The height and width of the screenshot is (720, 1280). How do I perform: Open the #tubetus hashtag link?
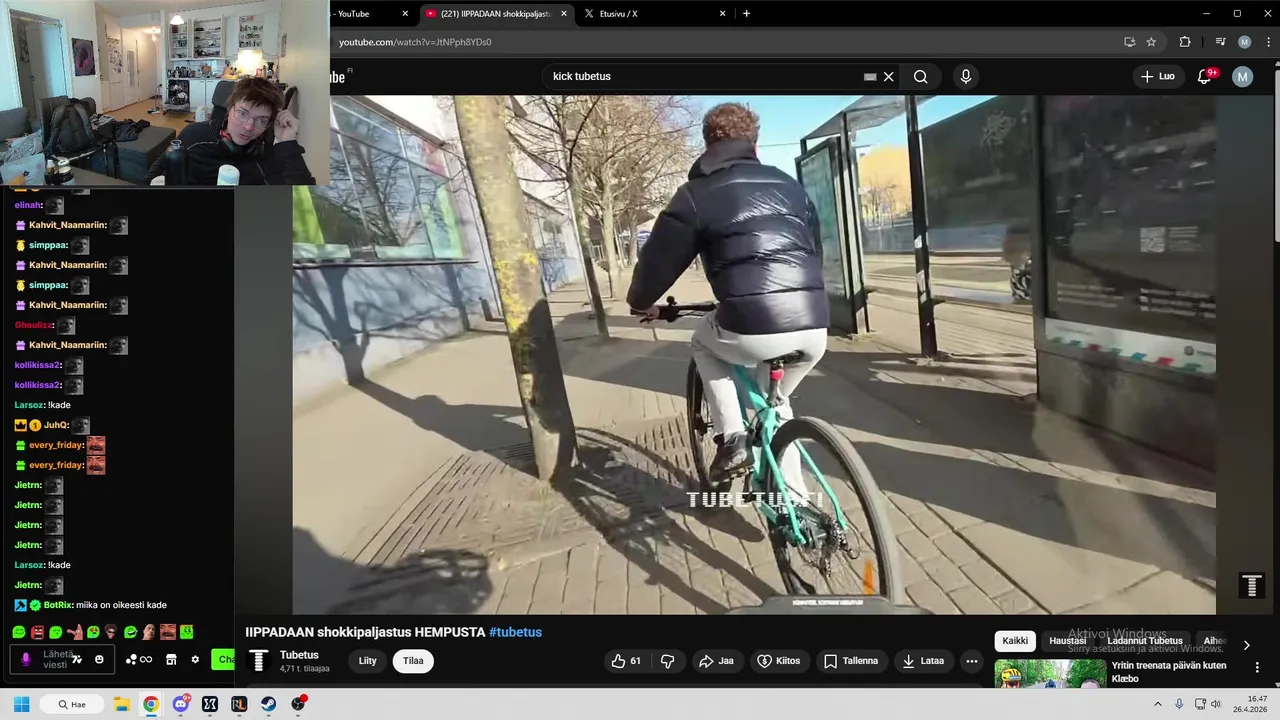tap(515, 632)
